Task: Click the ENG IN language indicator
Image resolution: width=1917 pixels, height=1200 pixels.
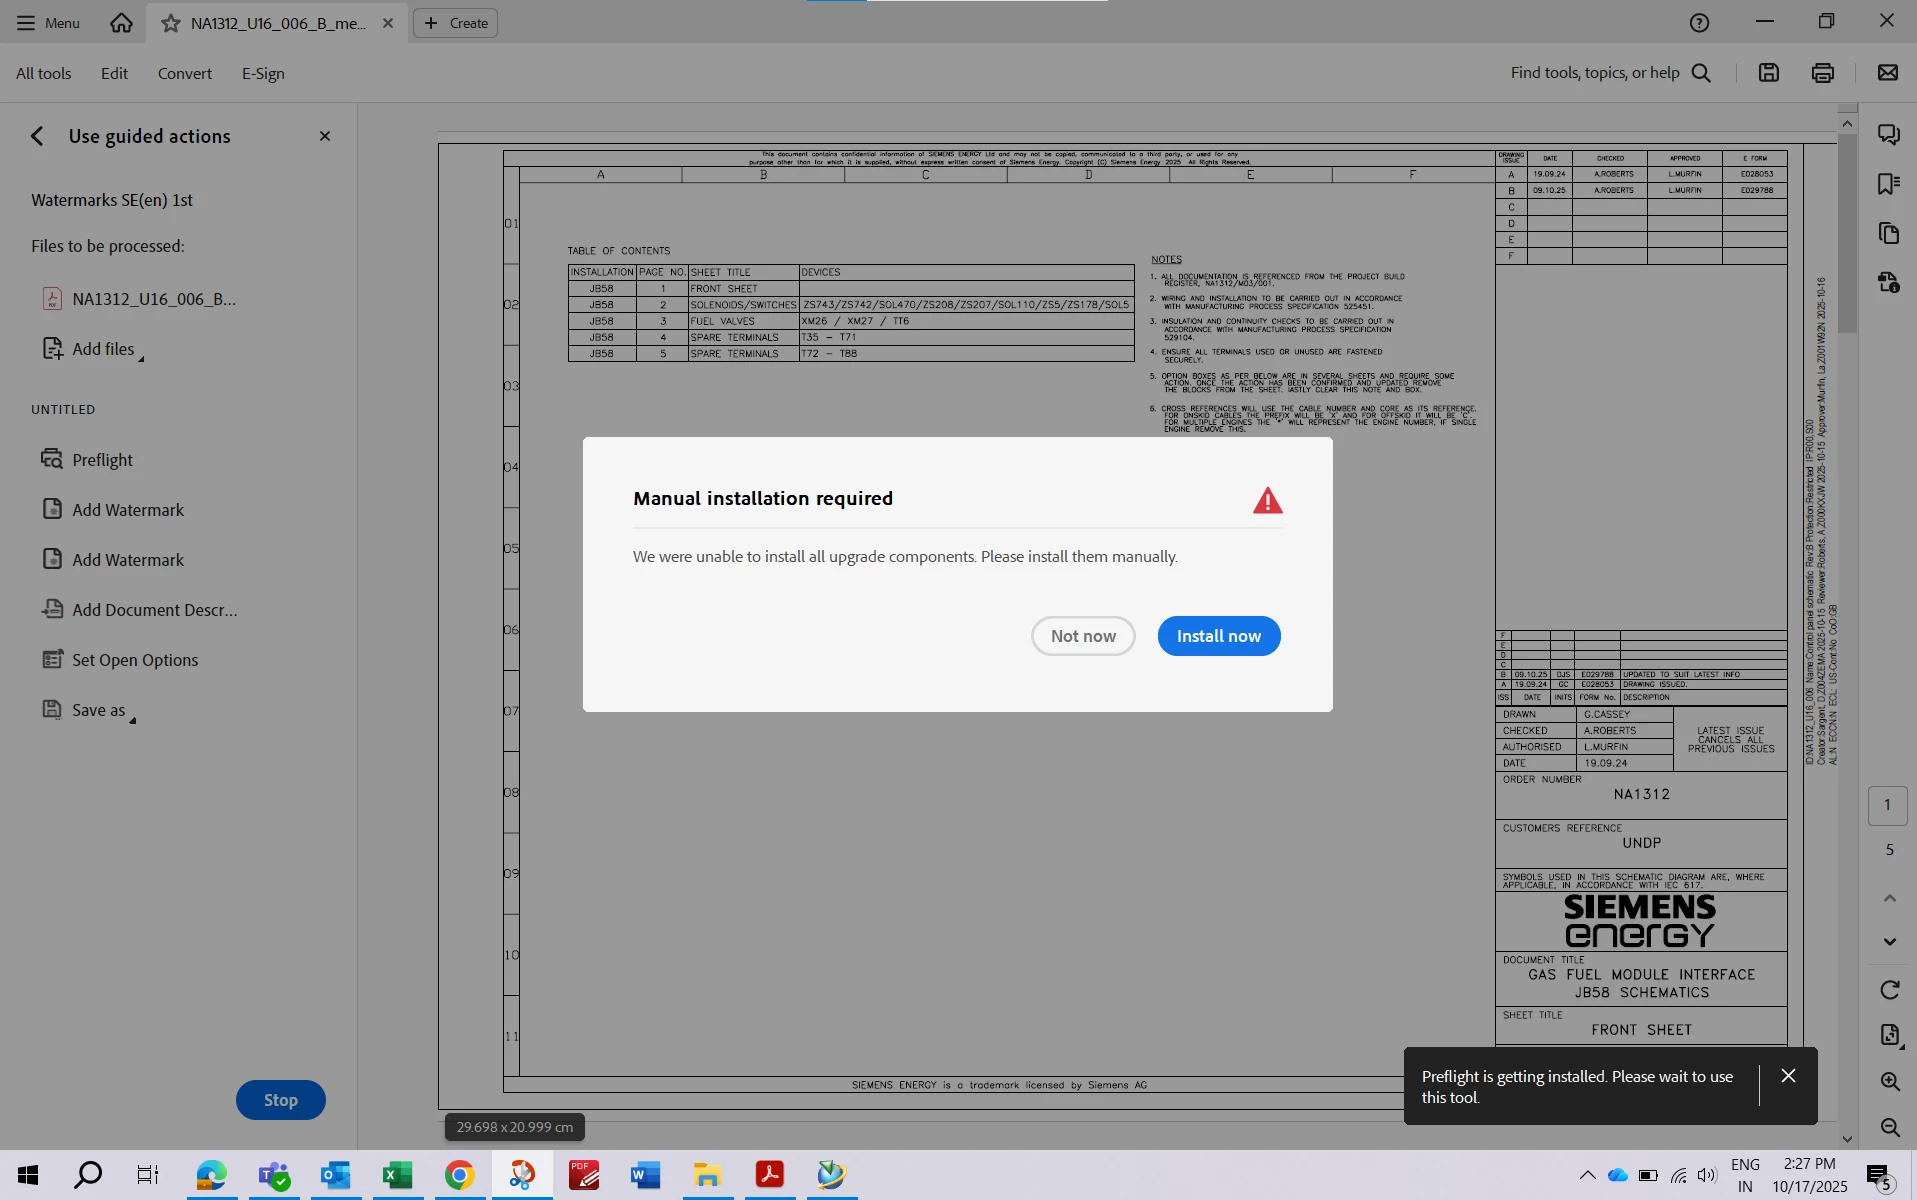Action: [1745, 1175]
